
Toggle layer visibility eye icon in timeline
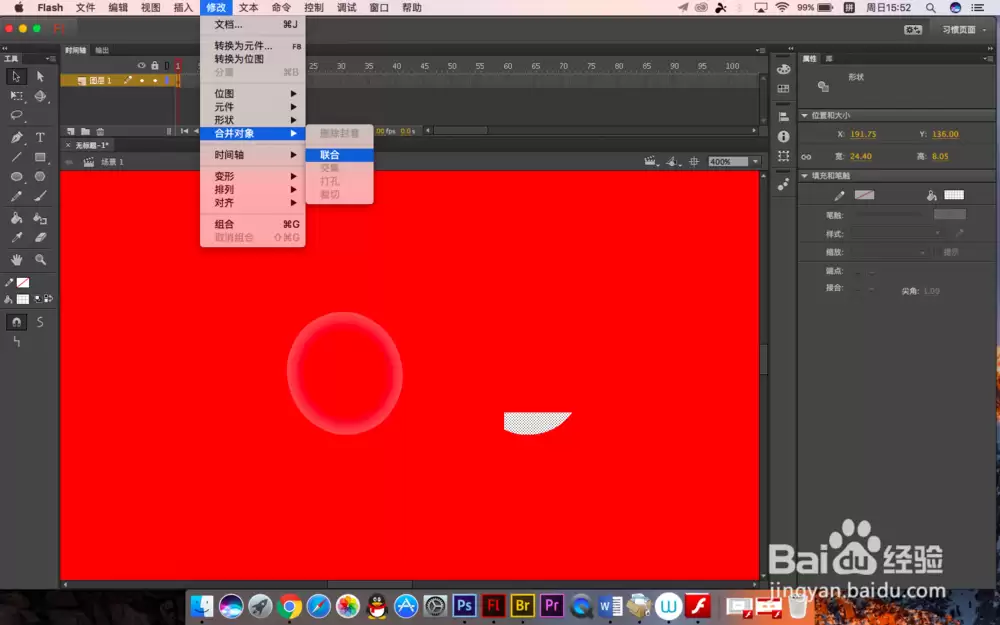coord(142,65)
